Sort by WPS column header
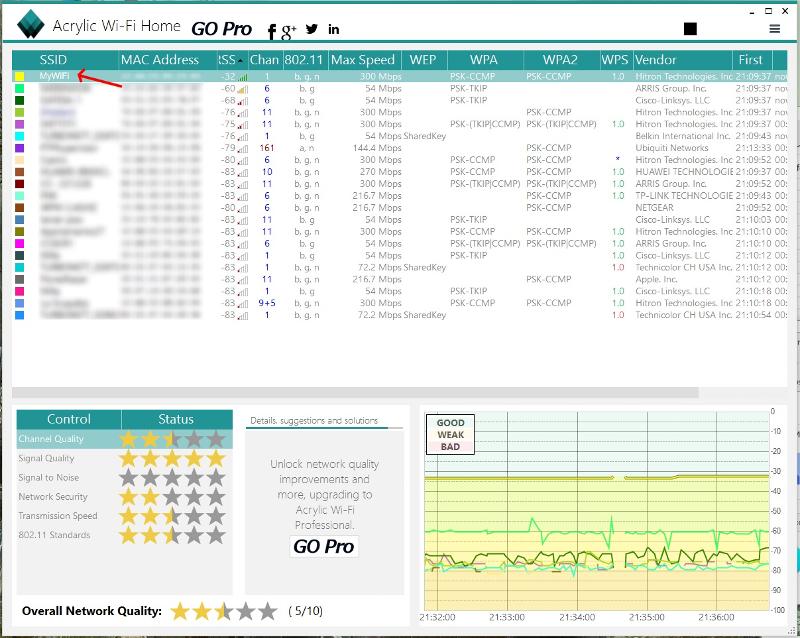The height and width of the screenshot is (638, 800). (616, 60)
